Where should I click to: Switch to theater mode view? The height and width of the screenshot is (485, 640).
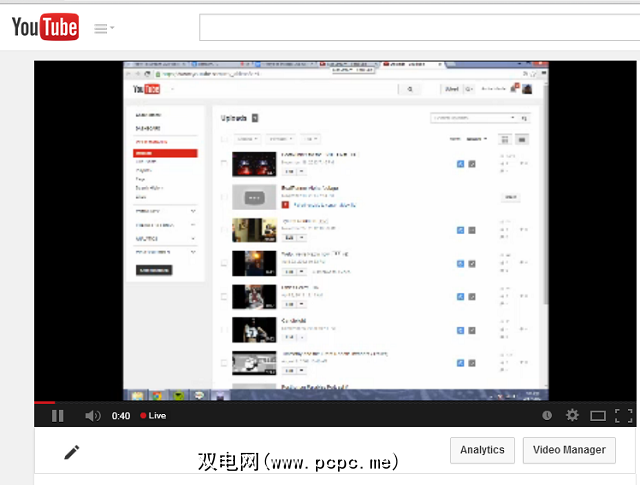point(598,416)
